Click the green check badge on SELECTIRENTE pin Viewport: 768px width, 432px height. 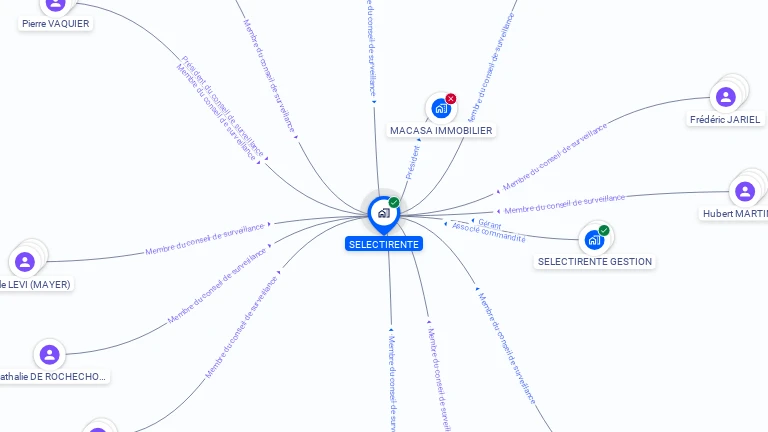point(394,202)
